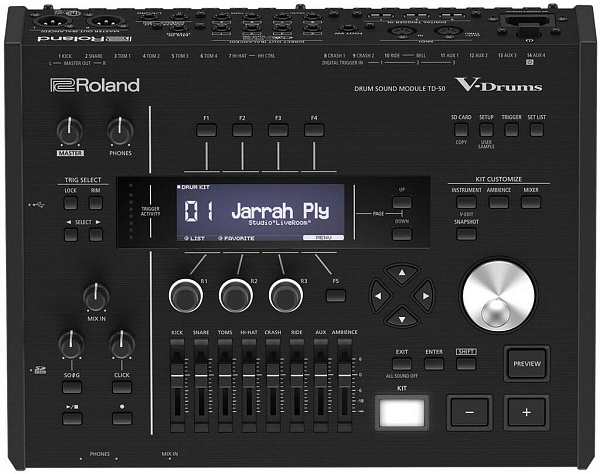
Task: Click the CLICK level knob
Action: 122,344
